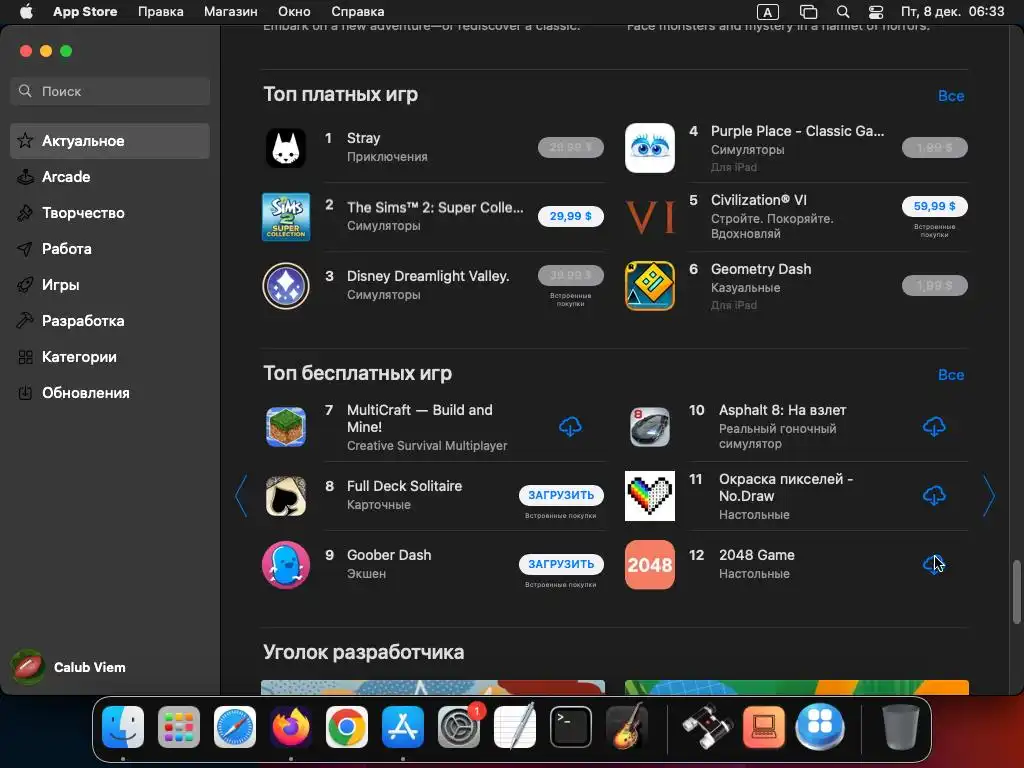Click the Stray price button
This screenshot has width=1024, height=768.
[570, 148]
